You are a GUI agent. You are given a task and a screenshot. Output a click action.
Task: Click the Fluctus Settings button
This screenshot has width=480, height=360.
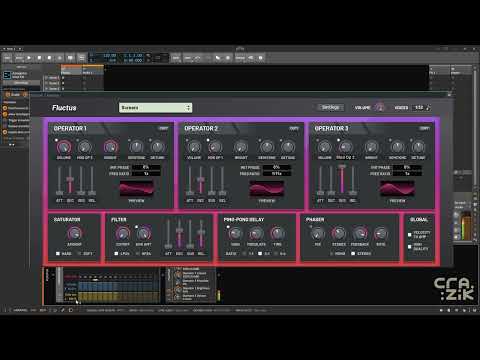pos(330,107)
